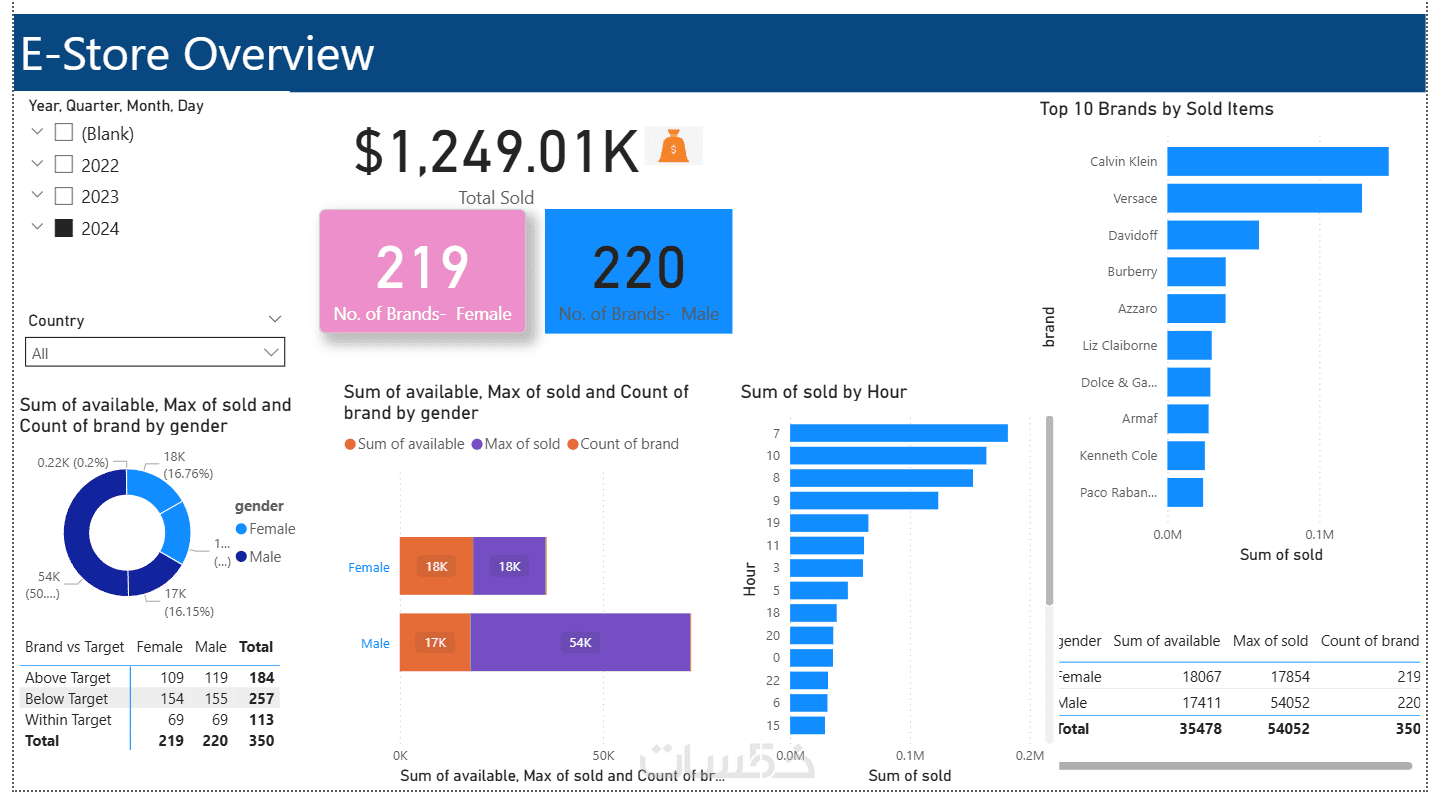Click the Male legend marker in donut chart
The width and height of the screenshot is (1456, 795).
click(x=241, y=557)
